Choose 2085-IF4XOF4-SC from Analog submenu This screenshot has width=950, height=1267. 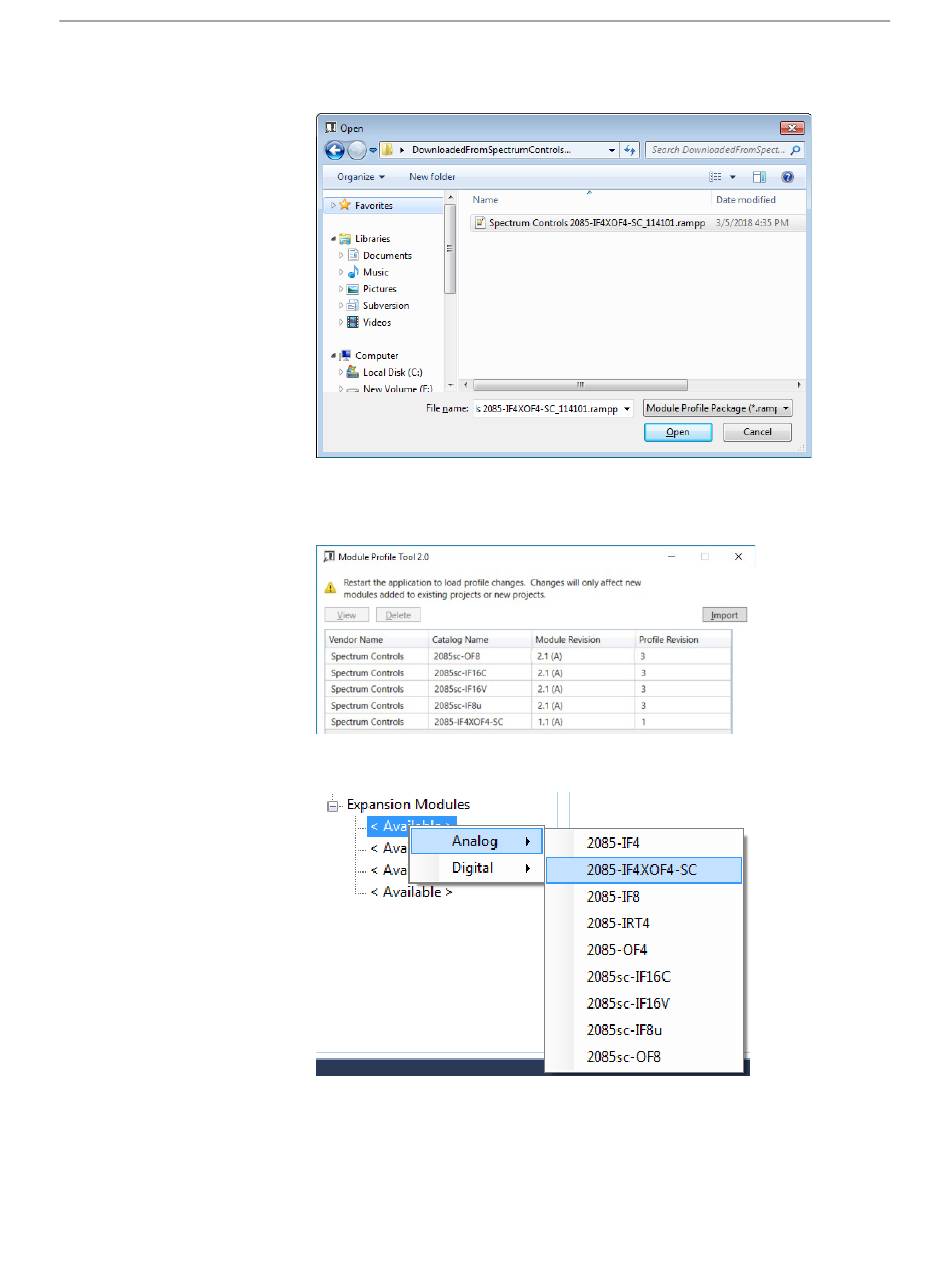pyautogui.click(x=644, y=870)
